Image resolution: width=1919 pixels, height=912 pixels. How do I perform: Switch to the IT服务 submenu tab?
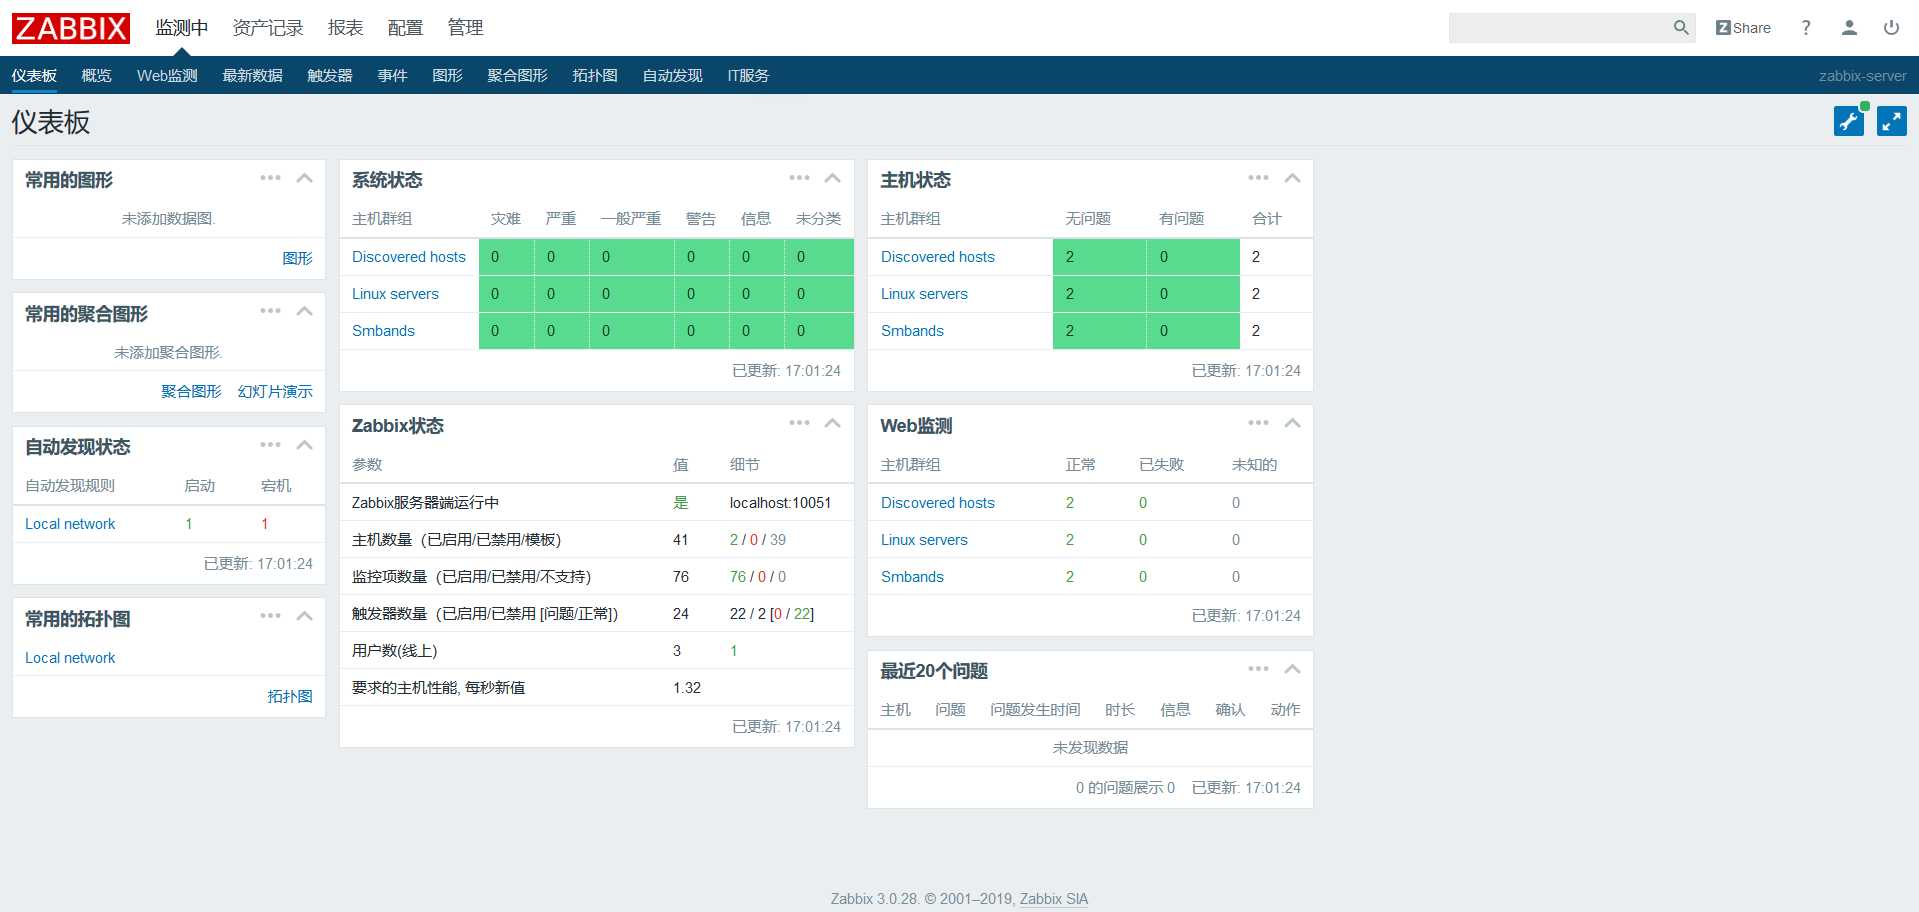point(748,76)
